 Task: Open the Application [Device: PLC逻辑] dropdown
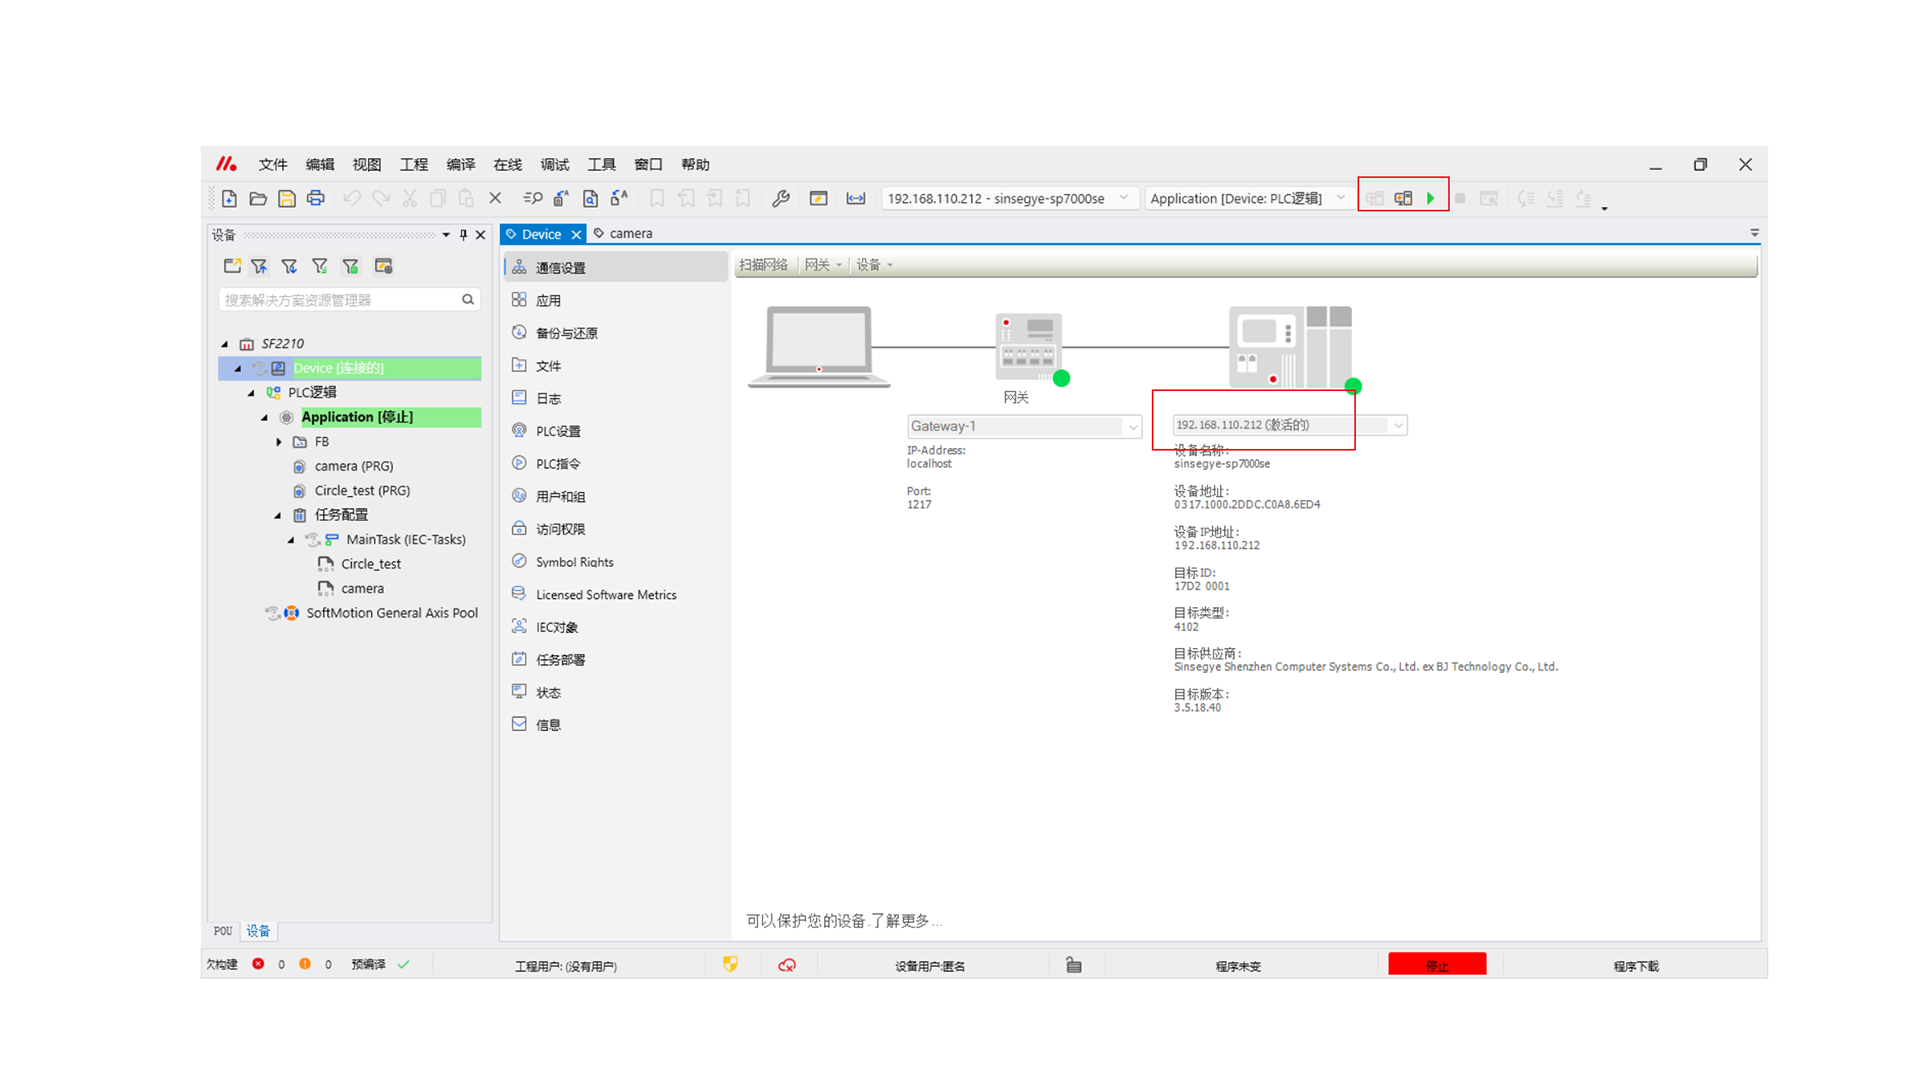point(1340,198)
